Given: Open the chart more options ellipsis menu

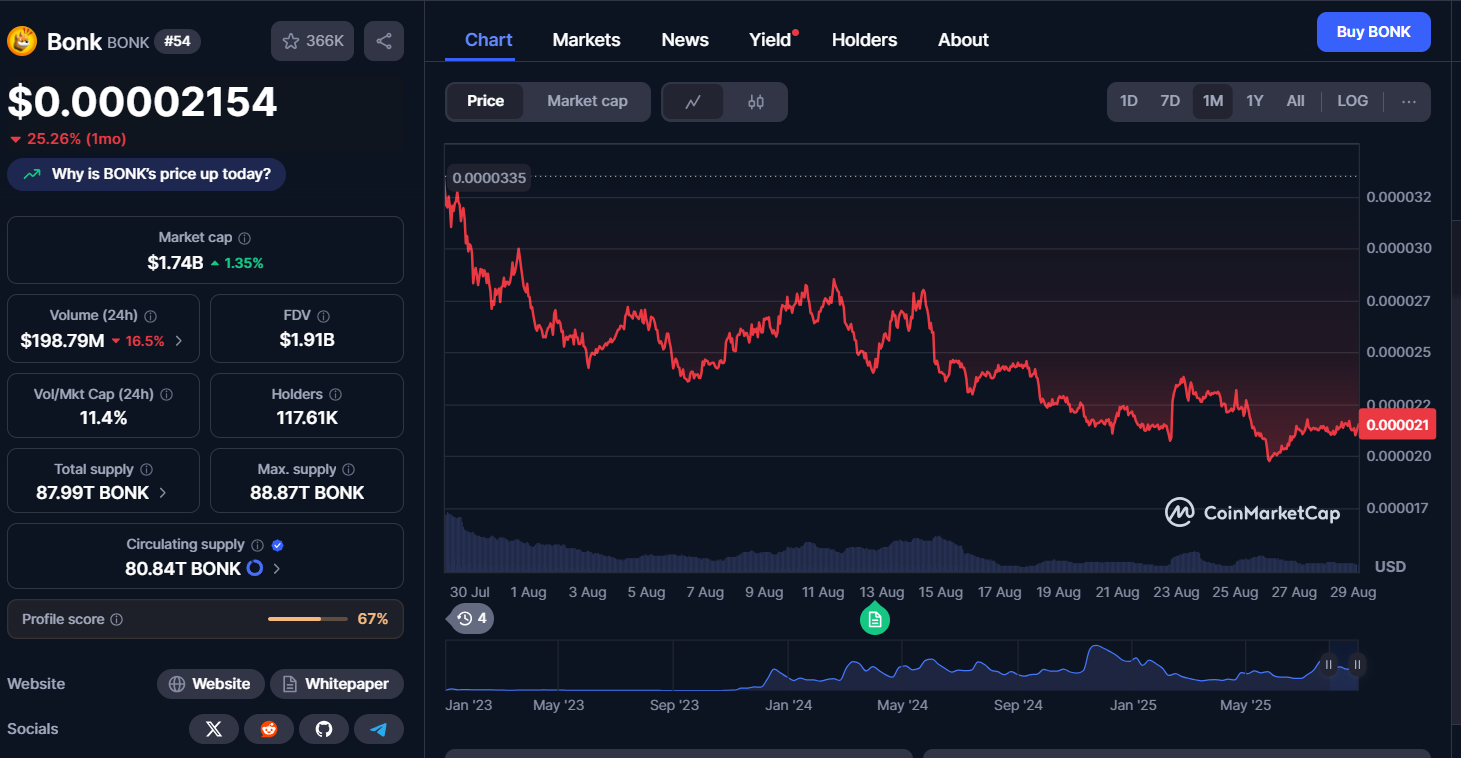Looking at the screenshot, I should click(1408, 101).
